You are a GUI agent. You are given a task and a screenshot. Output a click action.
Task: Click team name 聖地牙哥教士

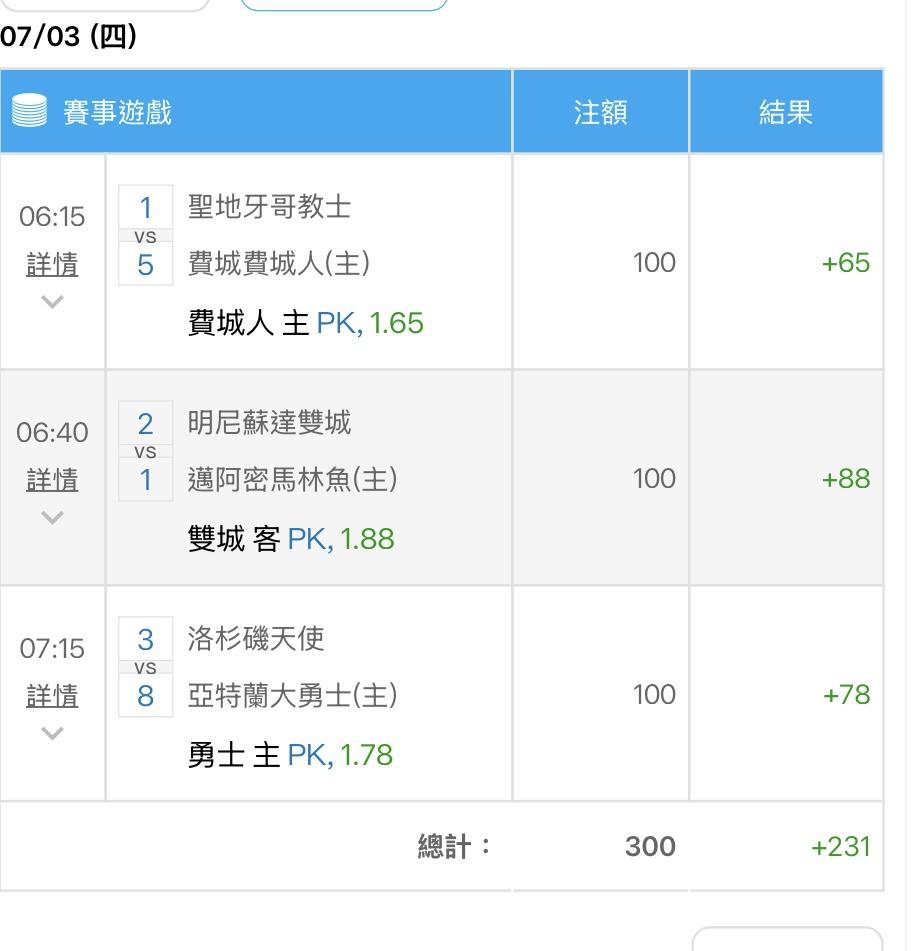pos(269,207)
